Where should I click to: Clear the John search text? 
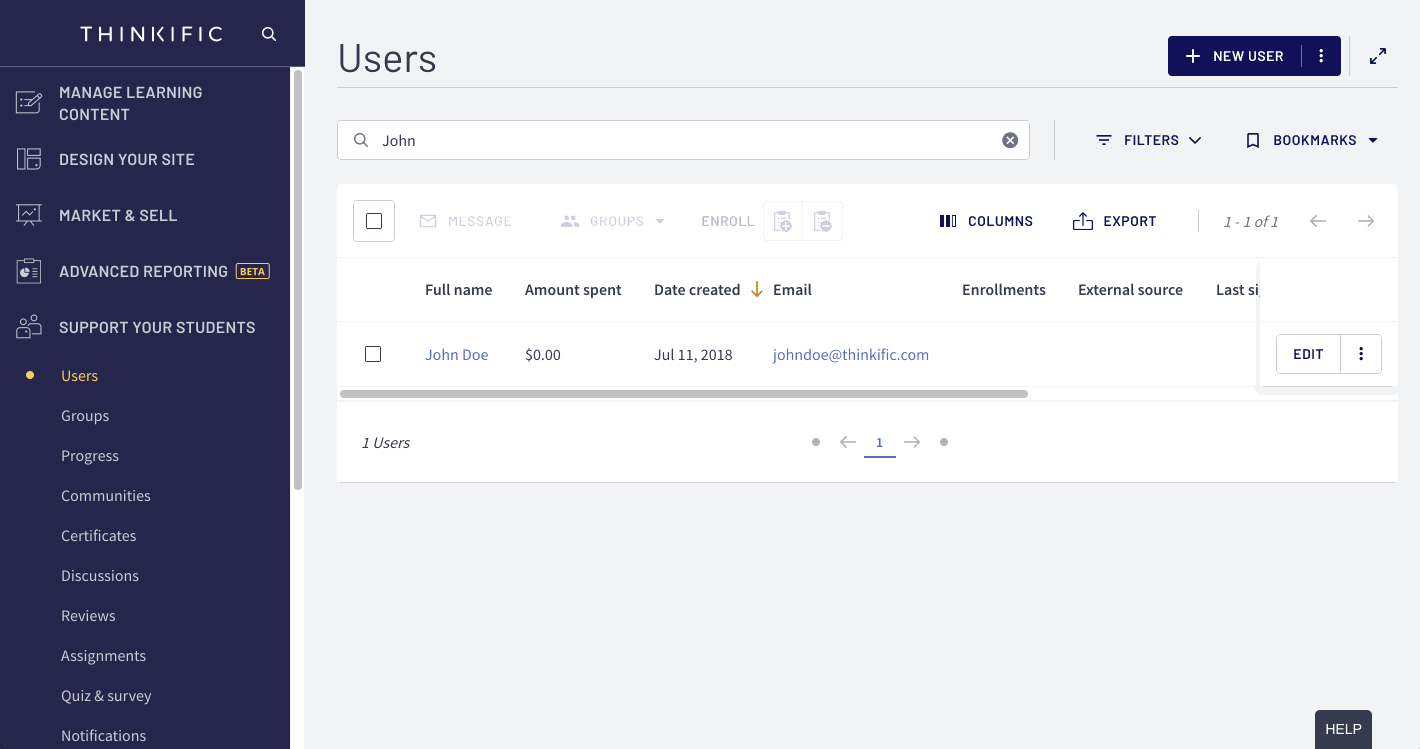tap(1010, 140)
